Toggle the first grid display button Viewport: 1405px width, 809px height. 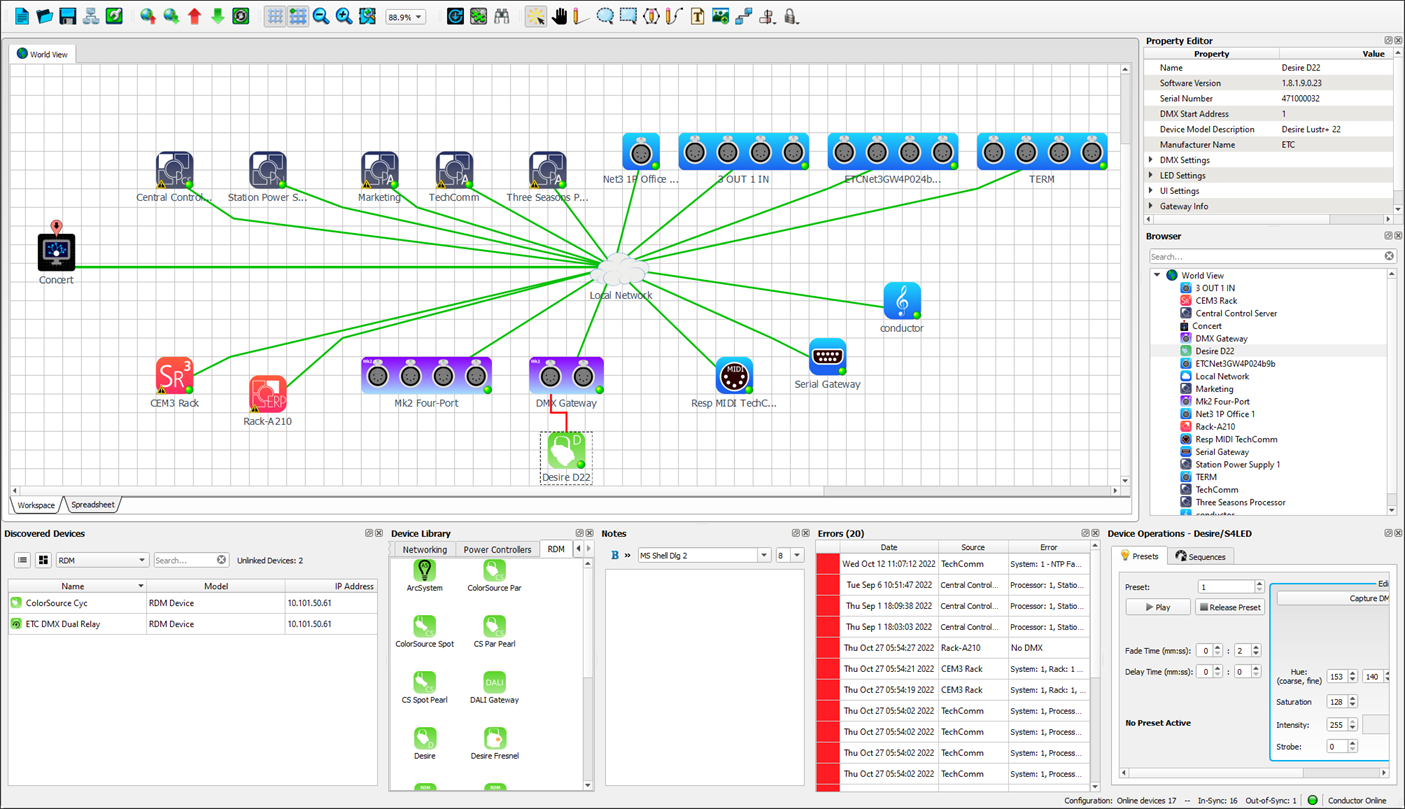pos(275,16)
